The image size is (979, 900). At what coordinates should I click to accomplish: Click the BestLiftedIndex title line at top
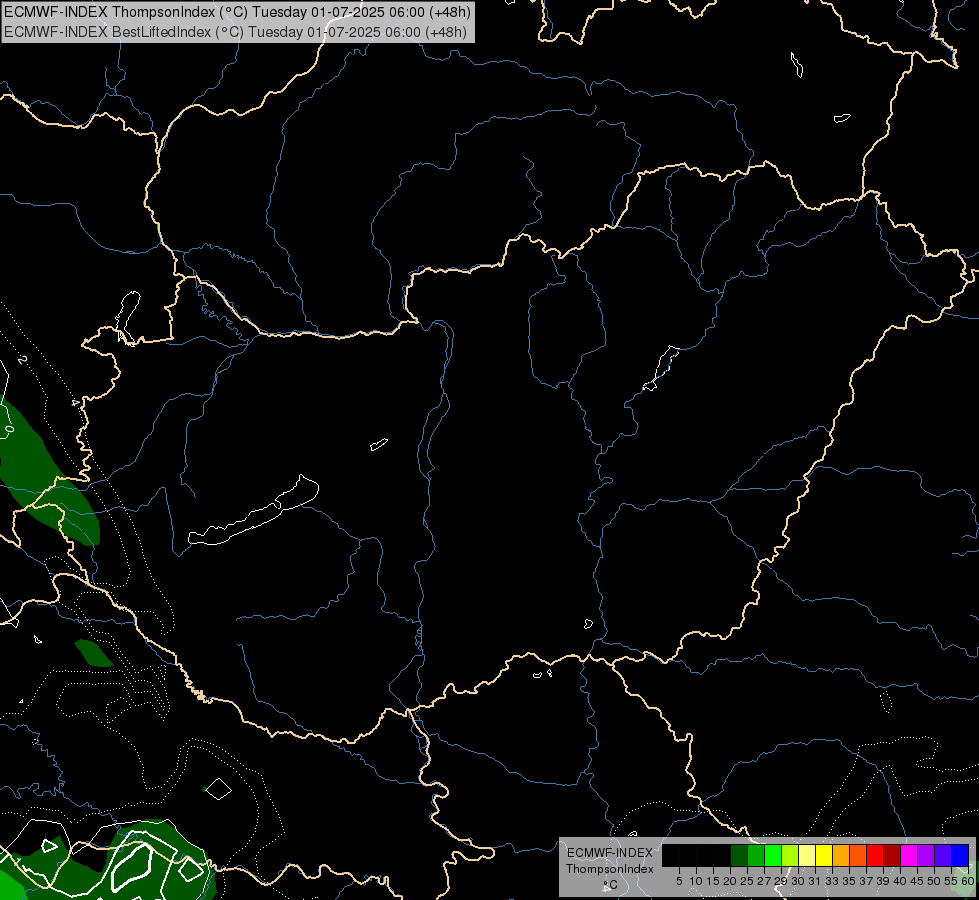[x=235, y=31]
